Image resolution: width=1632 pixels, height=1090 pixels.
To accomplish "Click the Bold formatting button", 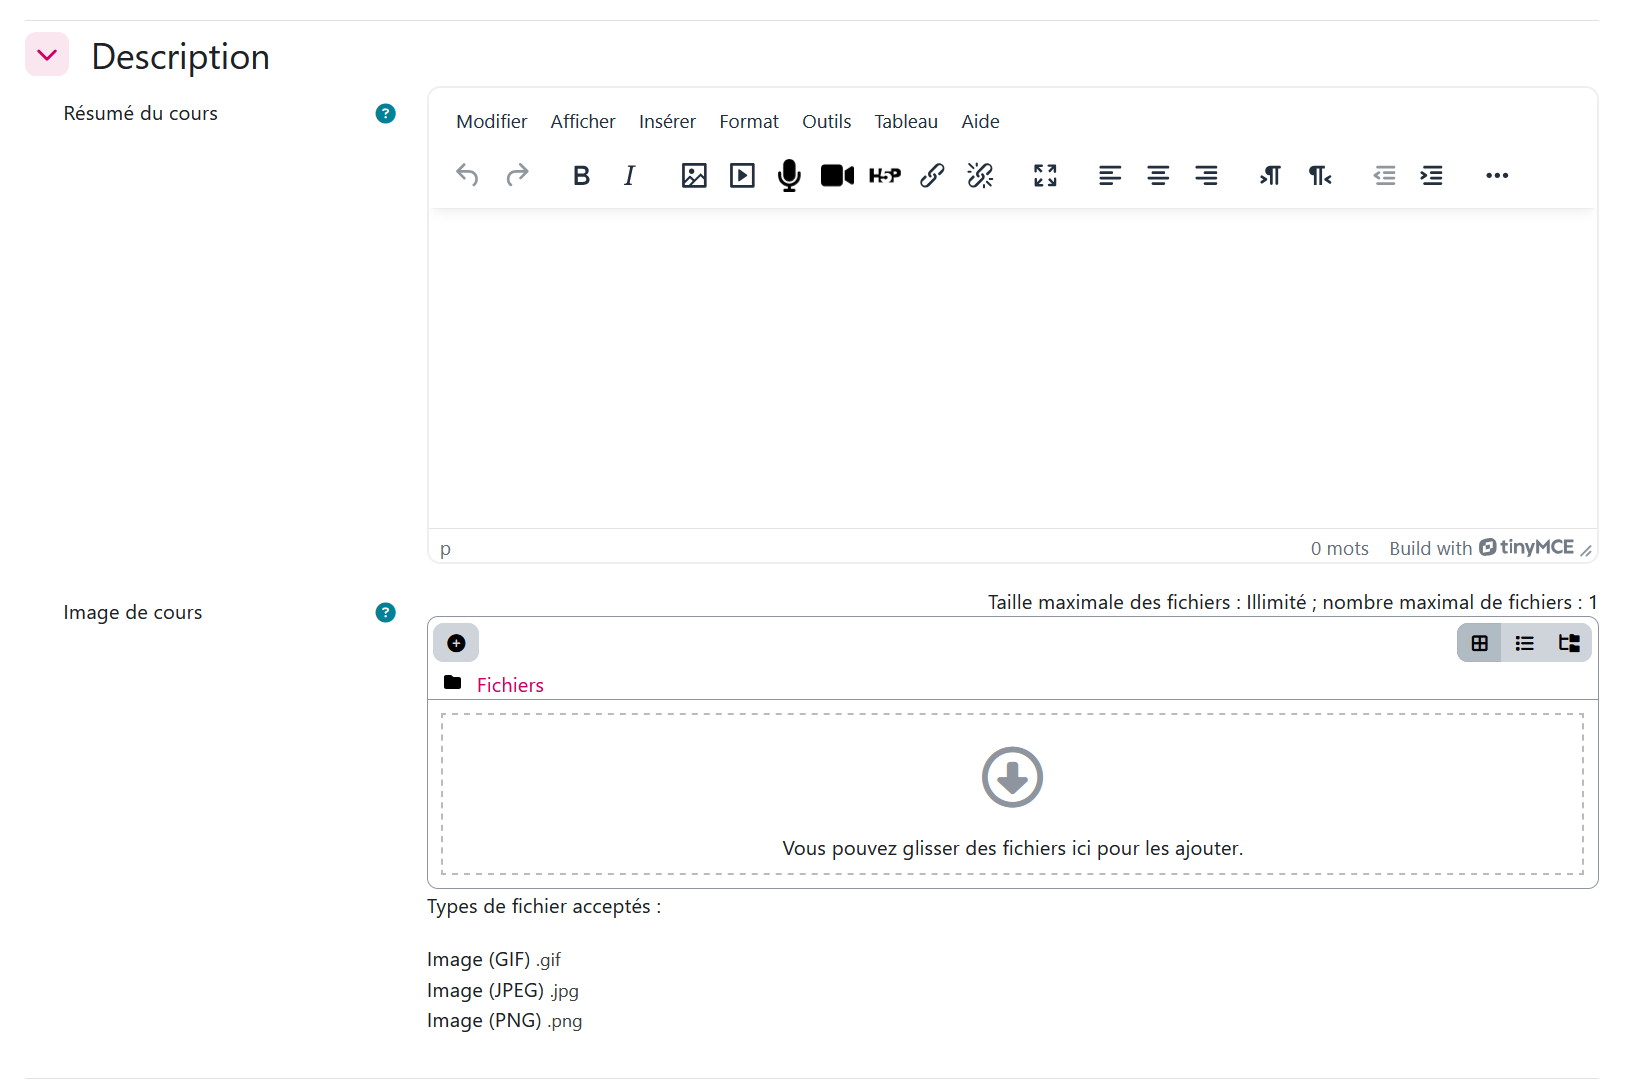I will point(581,176).
